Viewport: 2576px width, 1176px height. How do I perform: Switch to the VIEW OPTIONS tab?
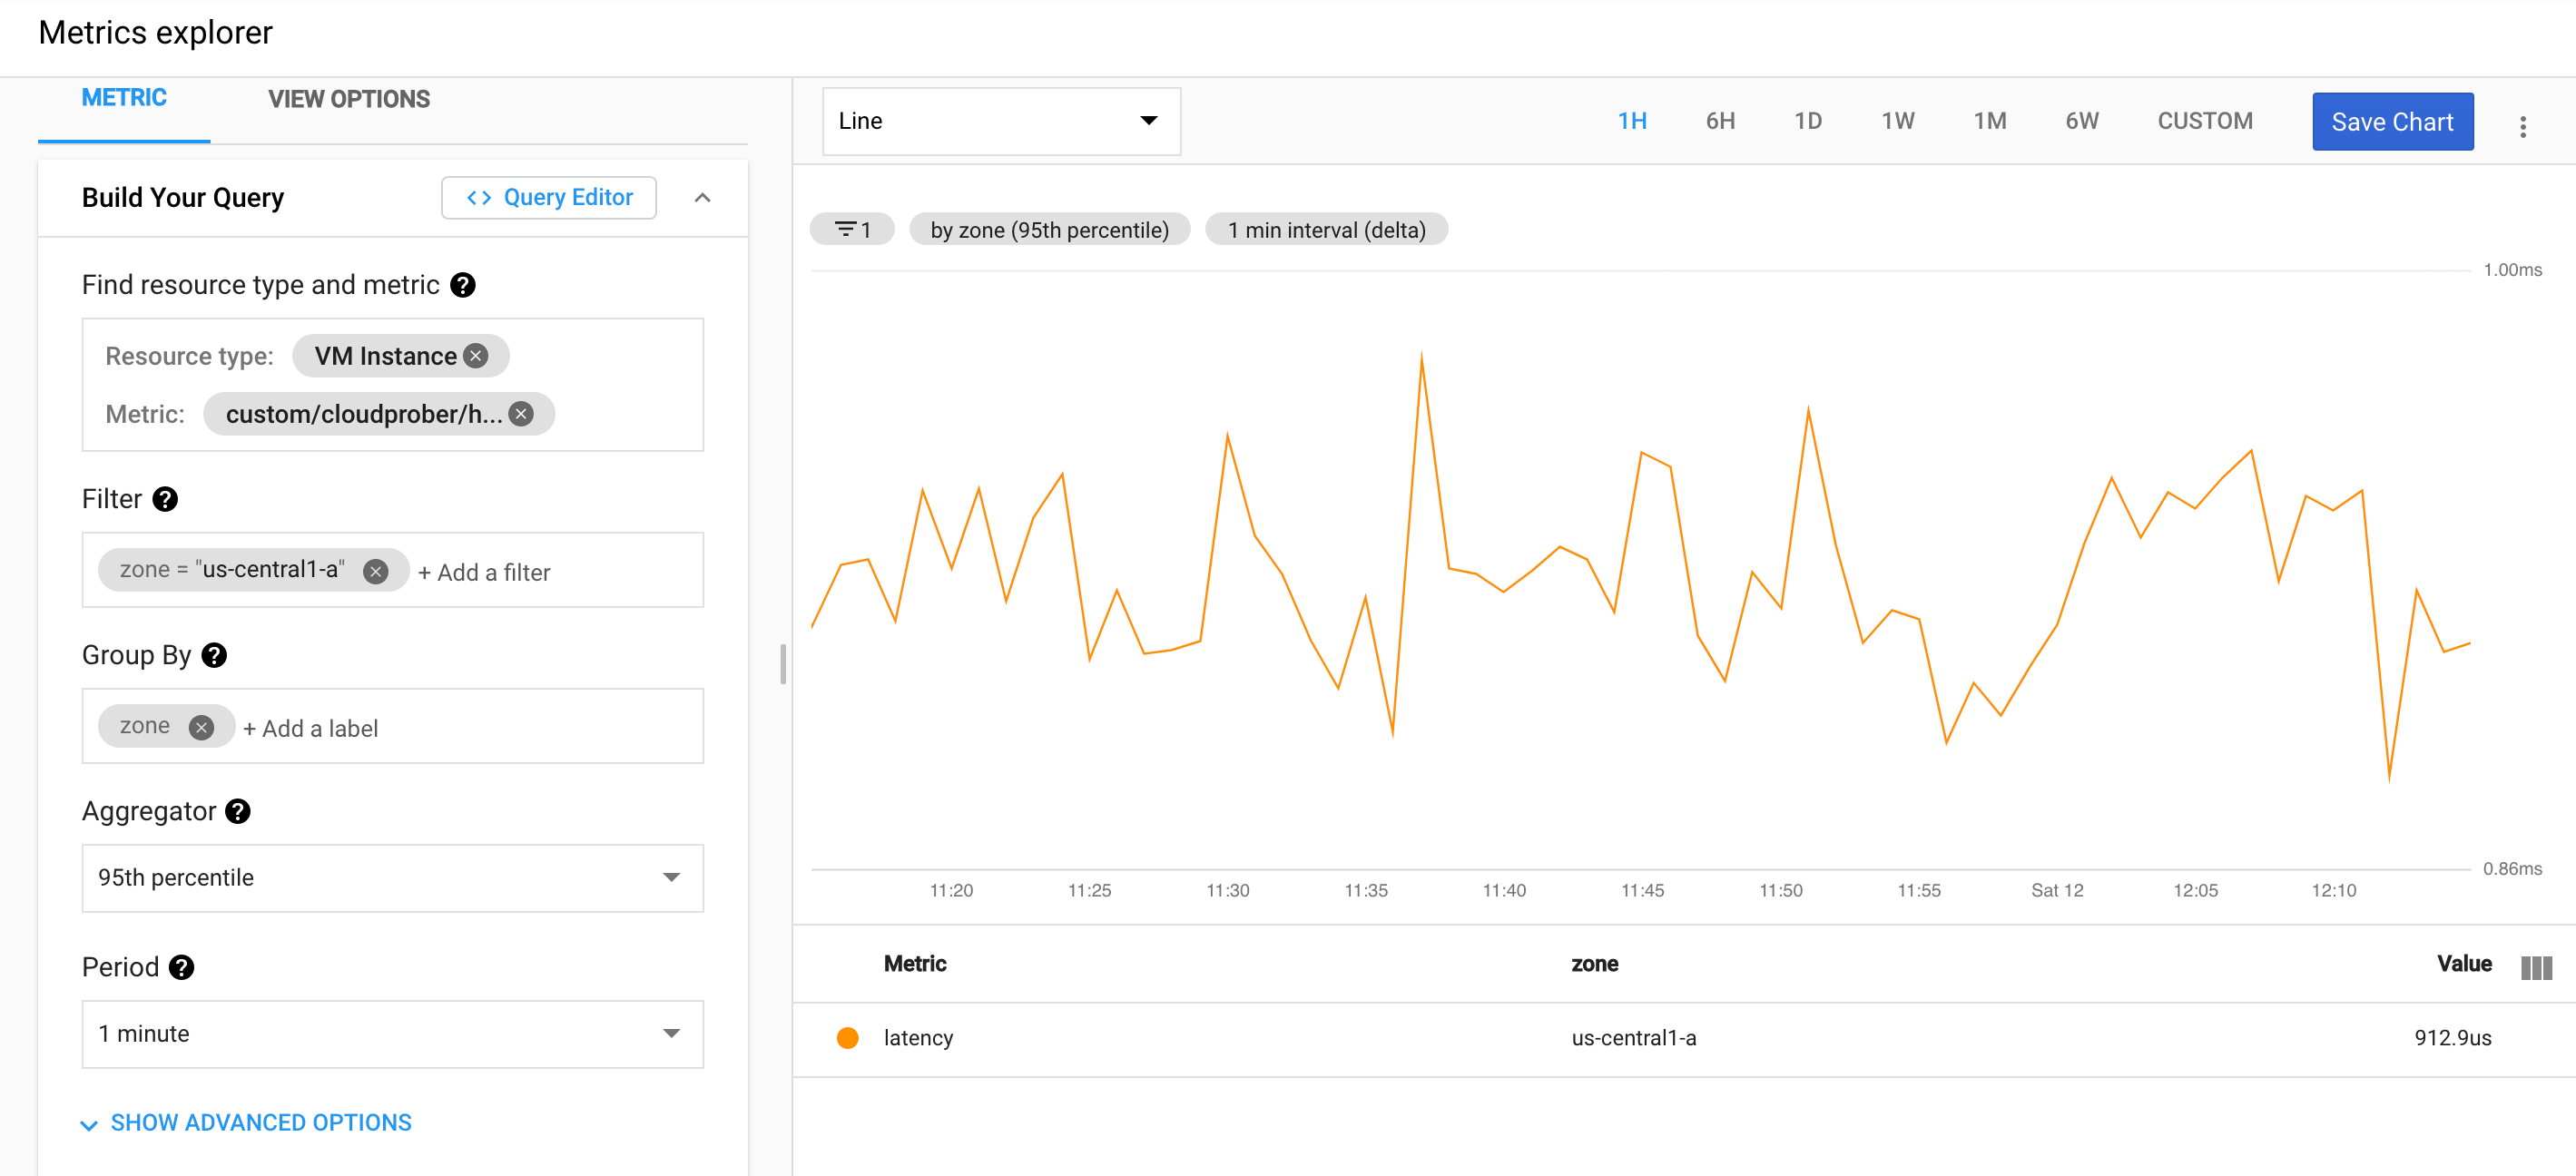tap(349, 99)
